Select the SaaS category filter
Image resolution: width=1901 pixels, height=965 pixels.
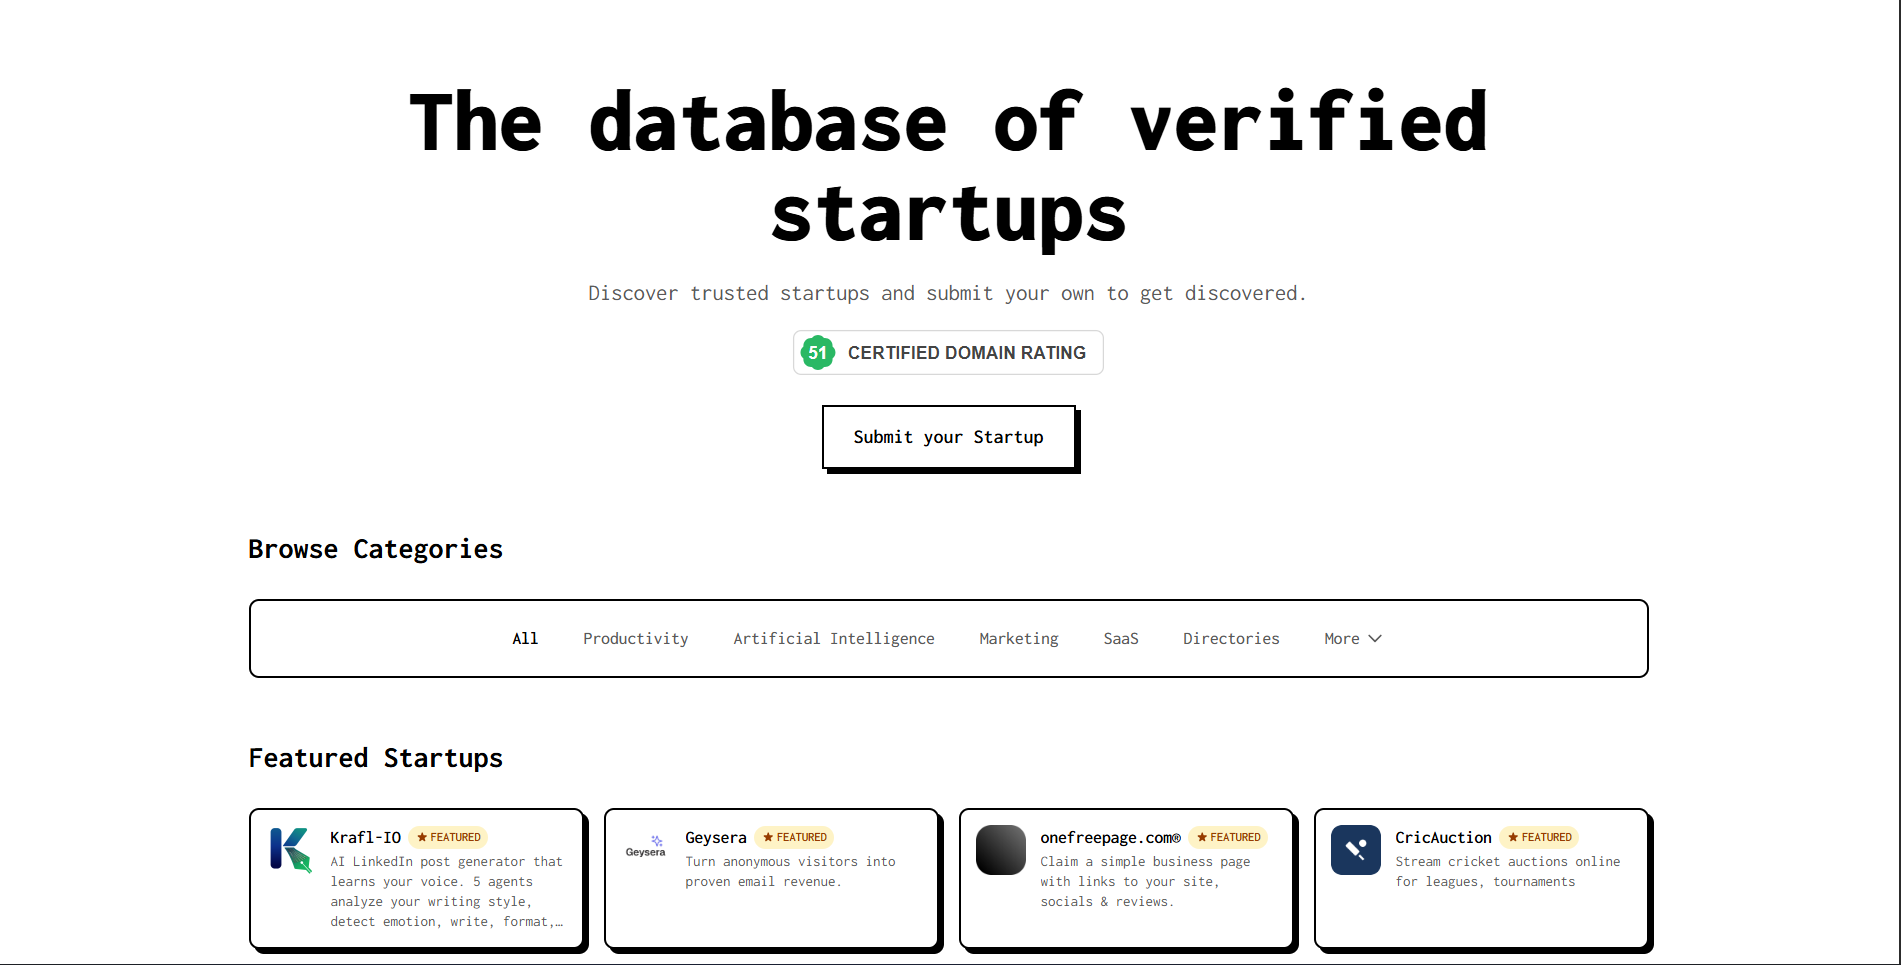pos(1120,638)
